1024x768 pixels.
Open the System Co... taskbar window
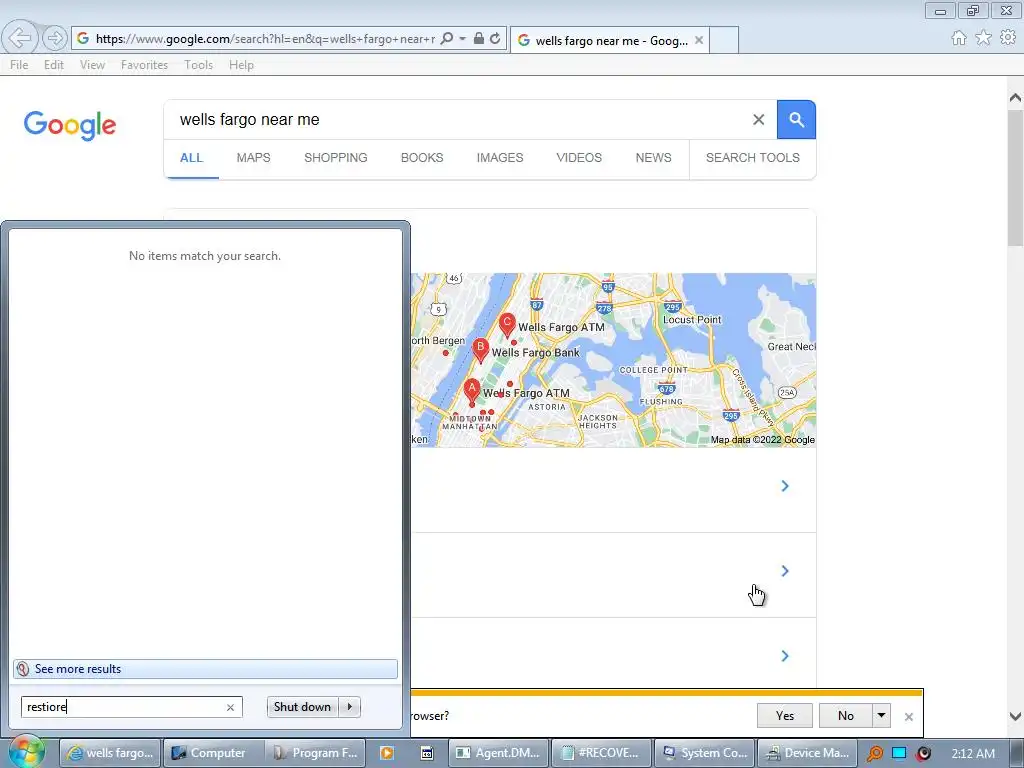[x=705, y=753]
